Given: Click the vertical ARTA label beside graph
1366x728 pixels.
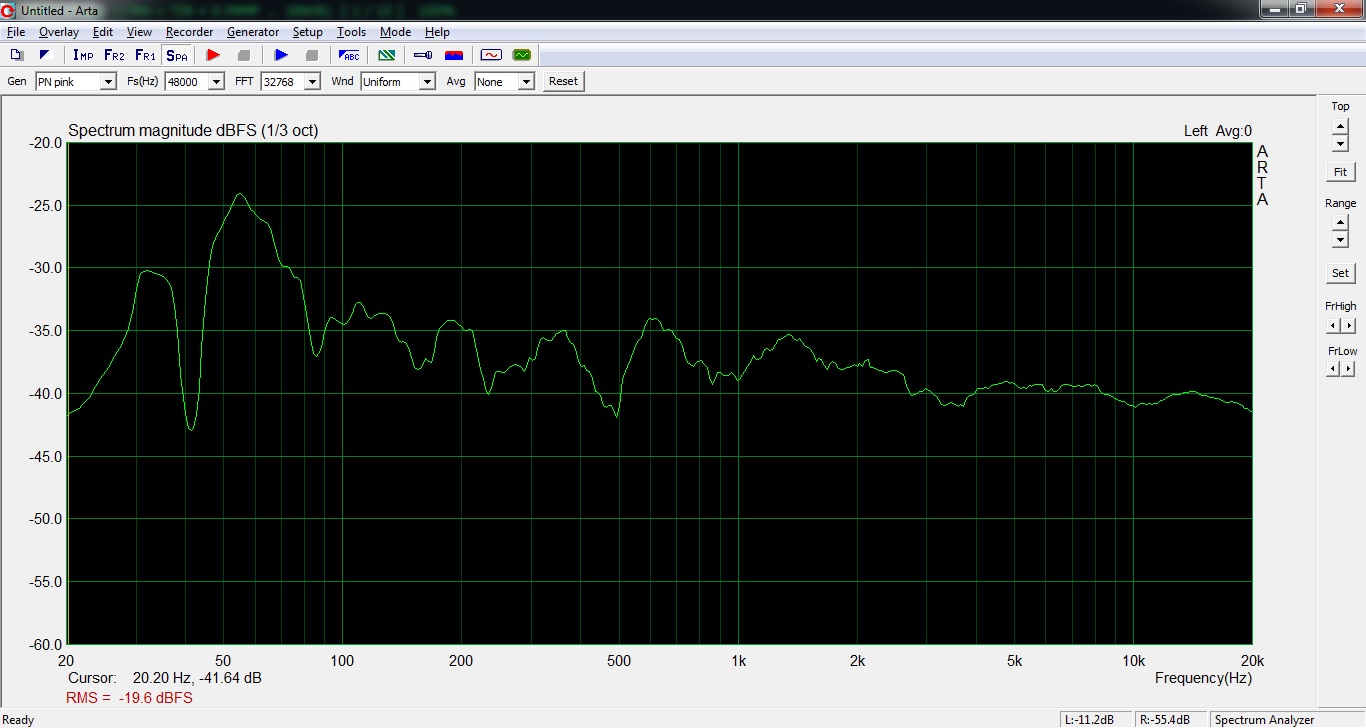Looking at the screenshot, I should pos(1262,175).
